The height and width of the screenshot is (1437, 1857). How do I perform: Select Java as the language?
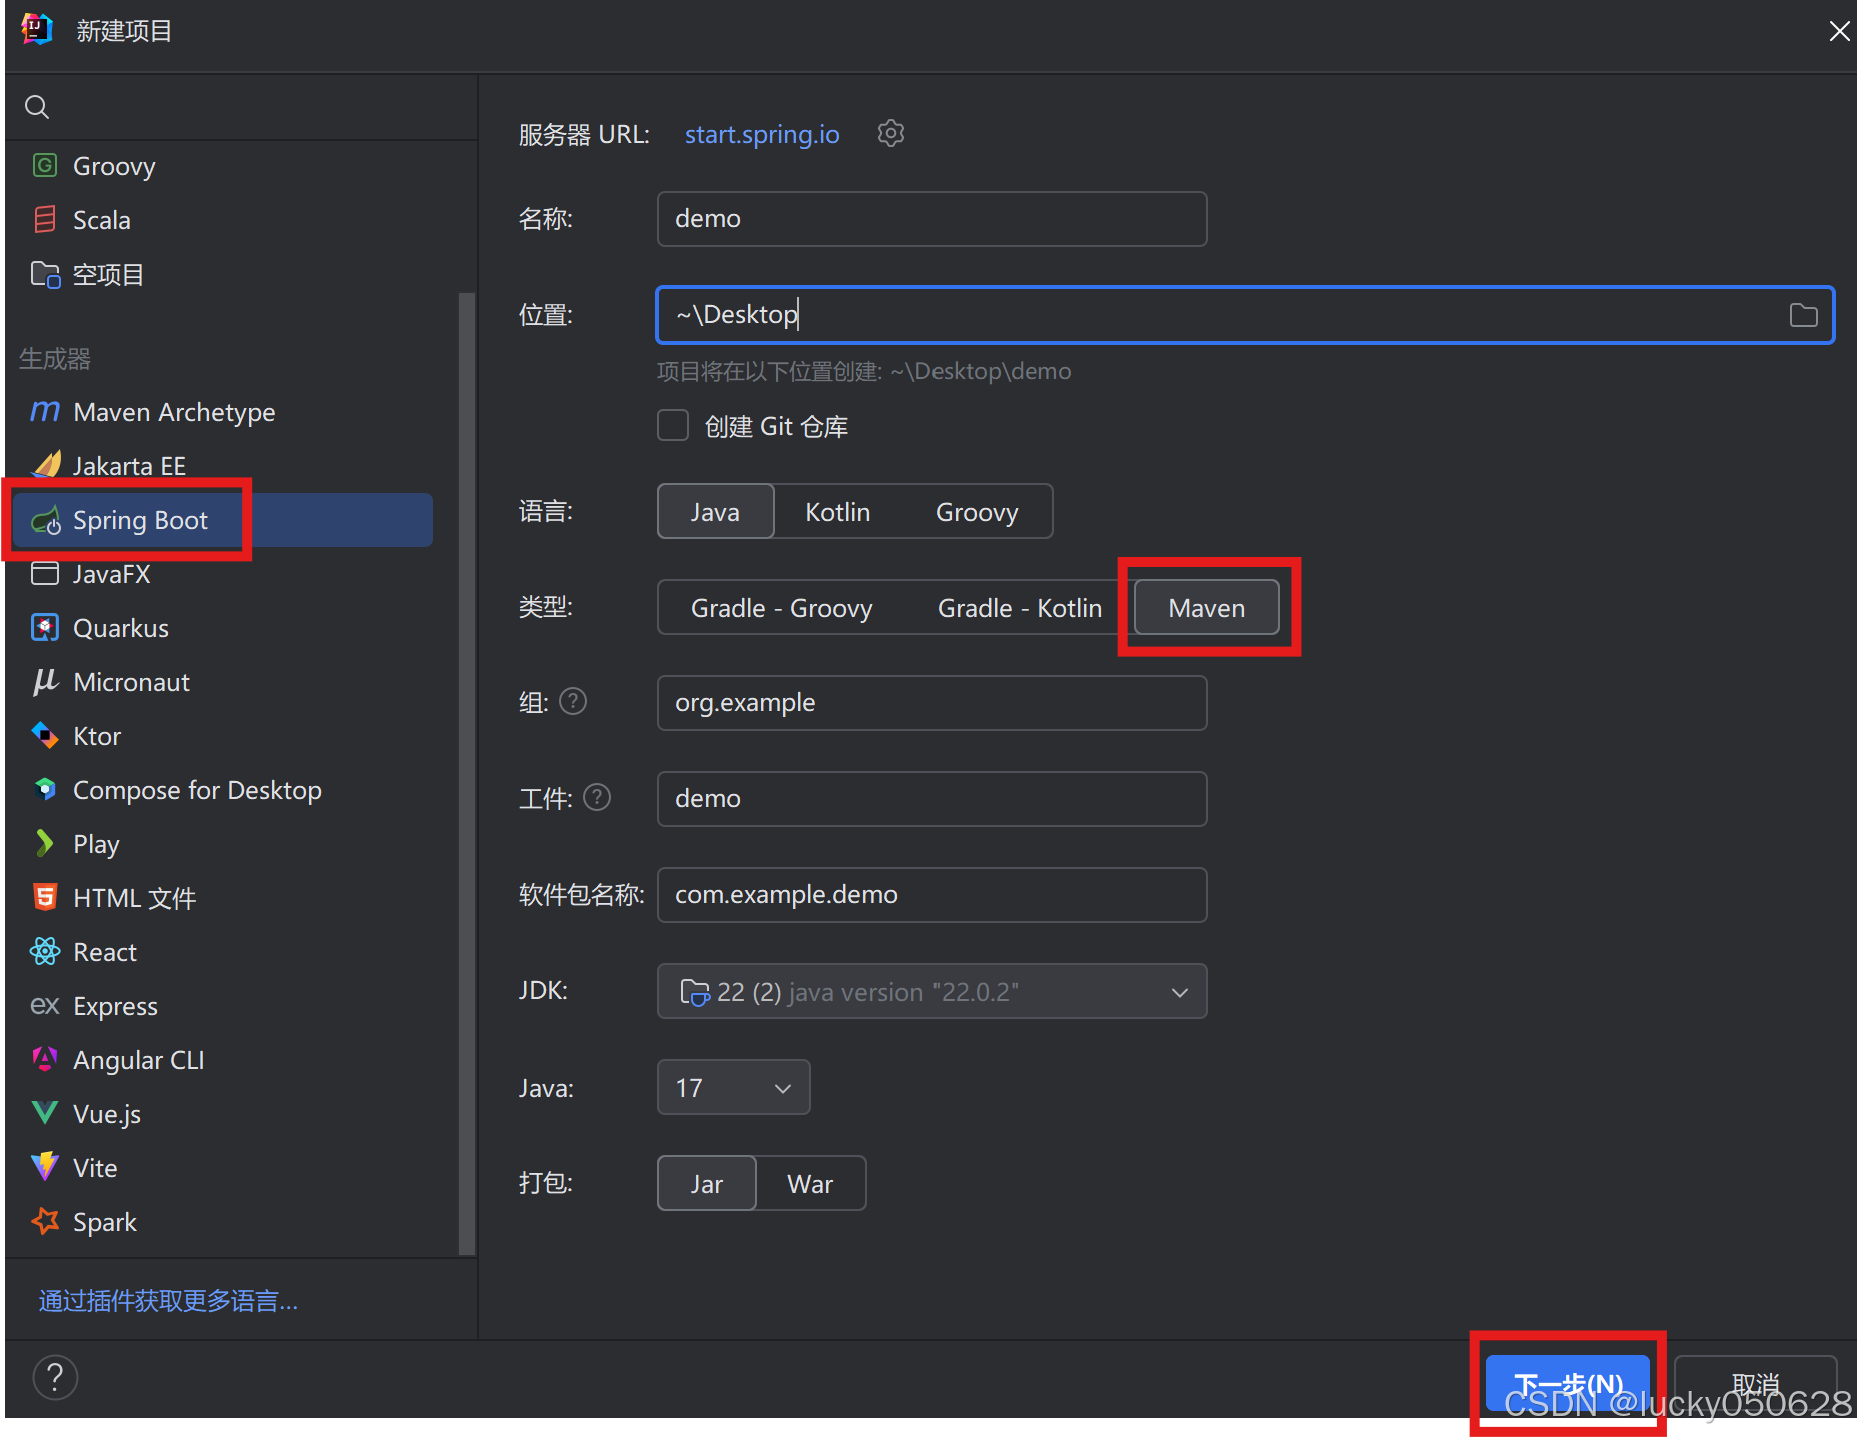(715, 511)
